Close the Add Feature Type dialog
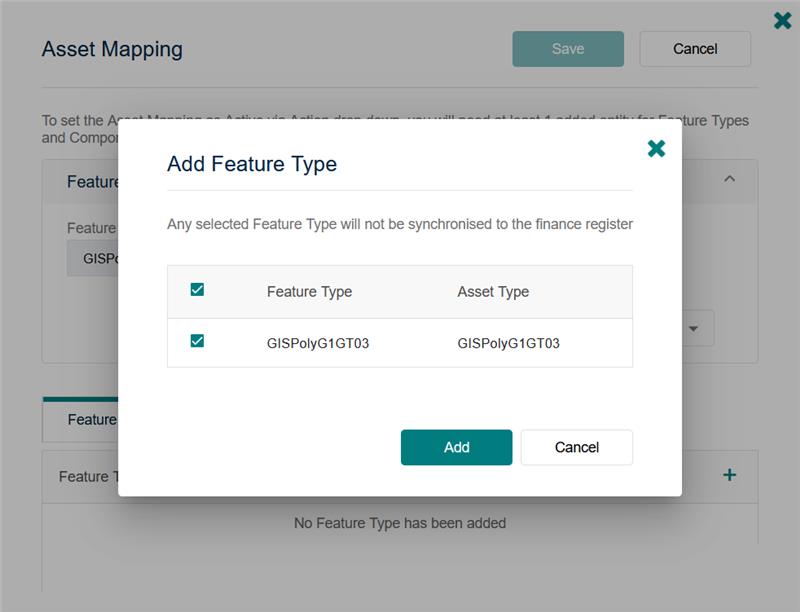The height and width of the screenshot is (612, 800). [656, 149]
